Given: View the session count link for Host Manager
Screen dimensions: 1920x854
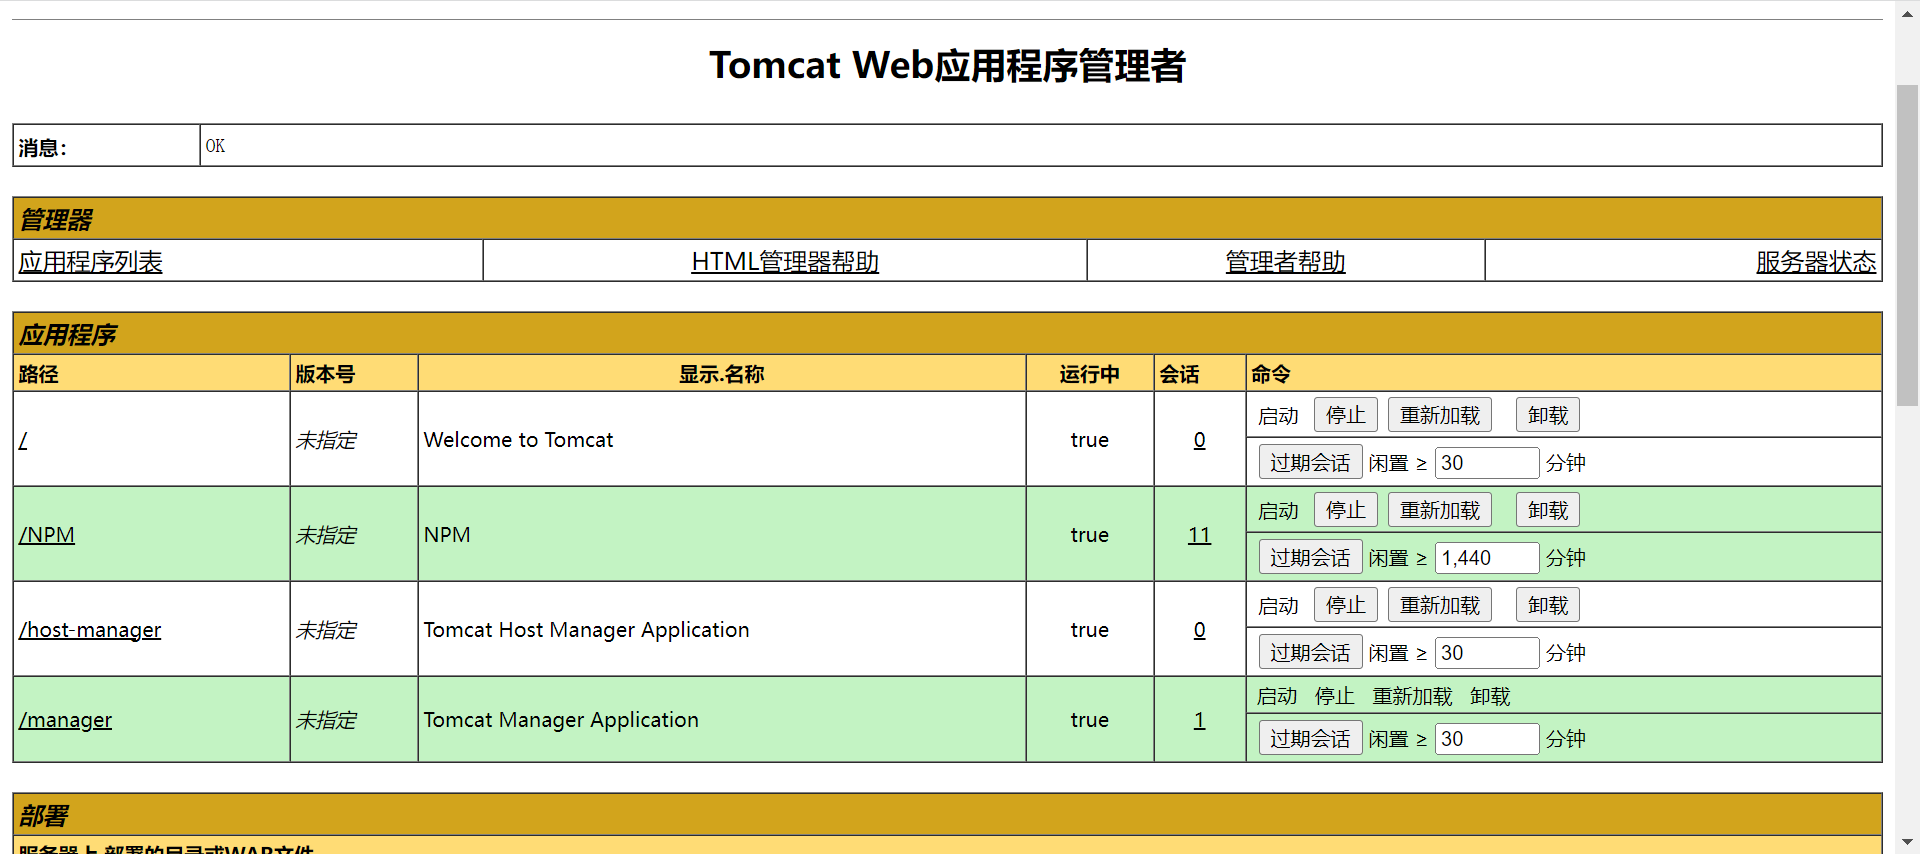Looking at the screenshot, I should tap(1199, 630).
